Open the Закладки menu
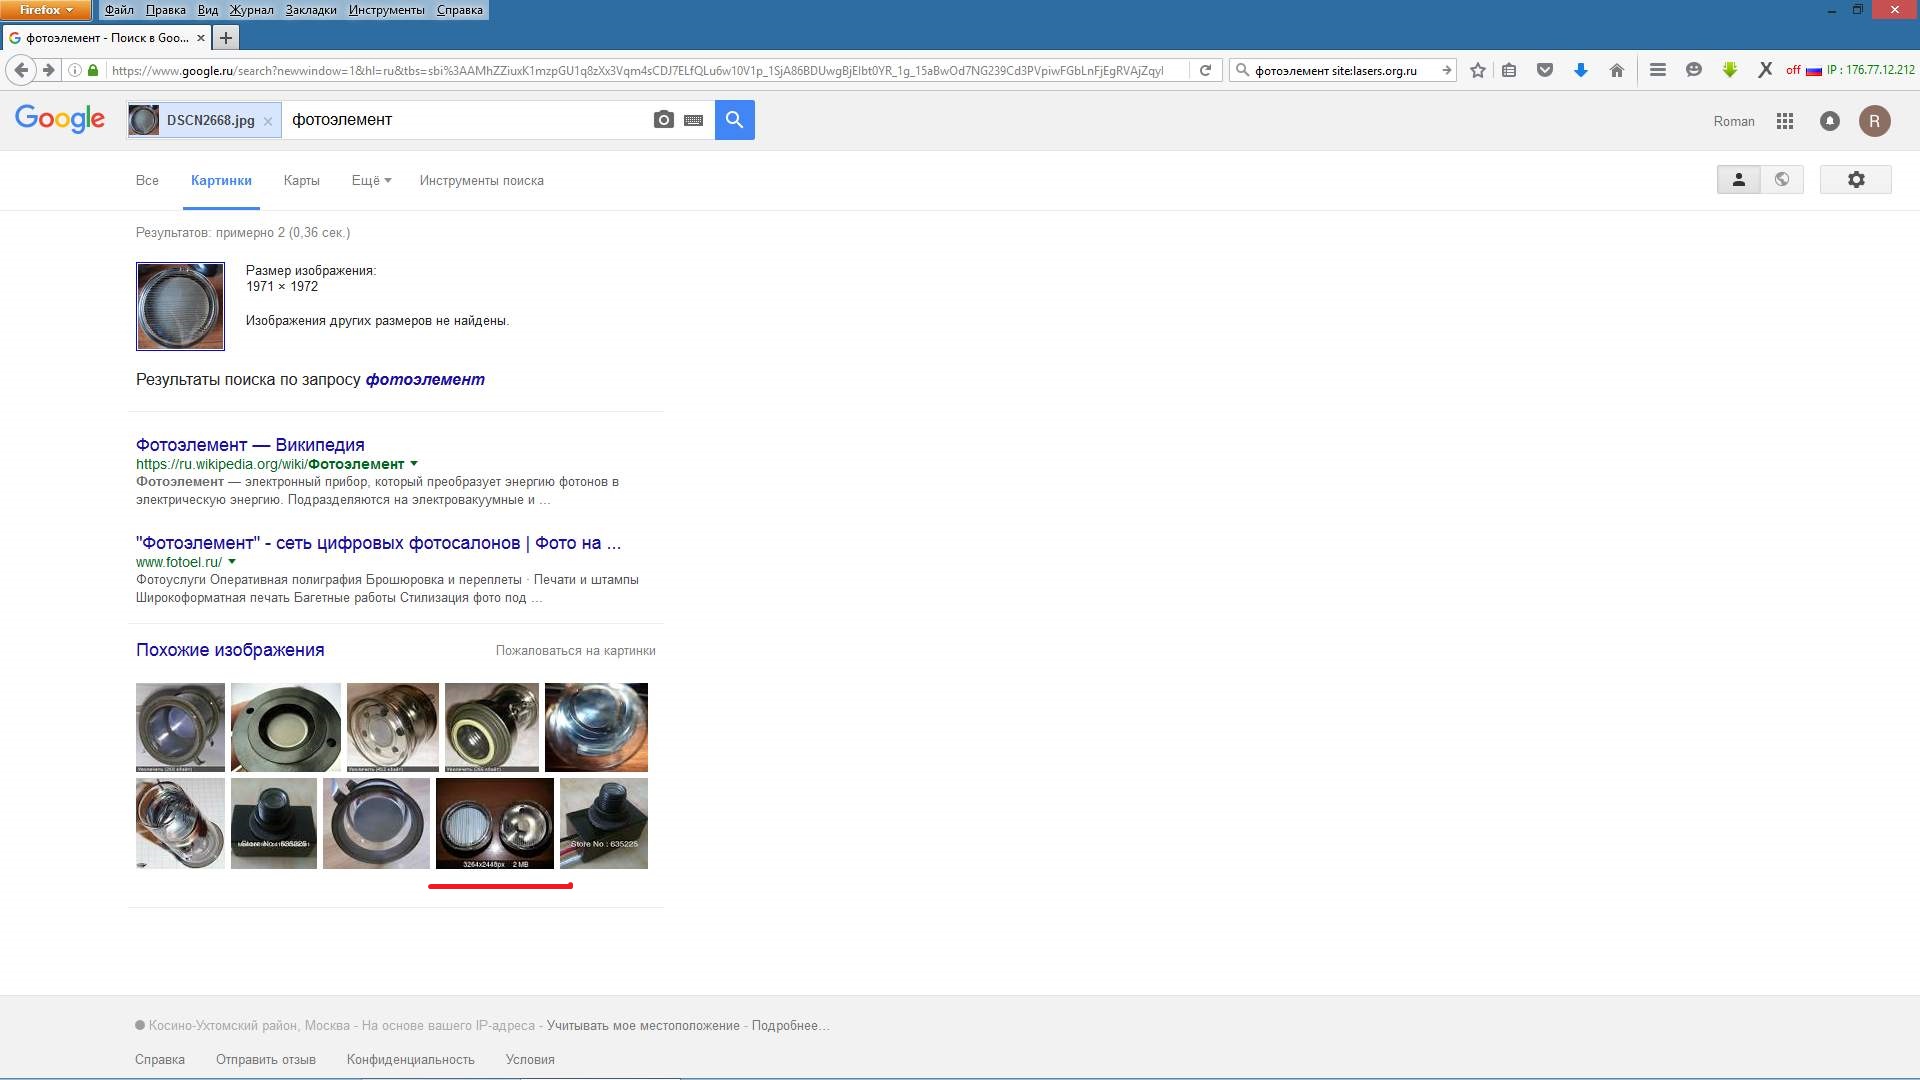Viewport: 1920px width, 1080px height. 311,10
